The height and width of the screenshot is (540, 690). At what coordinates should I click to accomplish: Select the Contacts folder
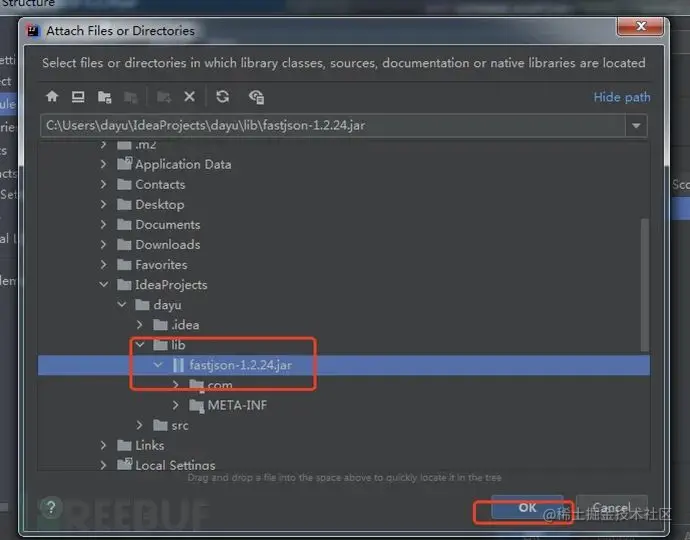pyautogui.click(x=160, y=184)
